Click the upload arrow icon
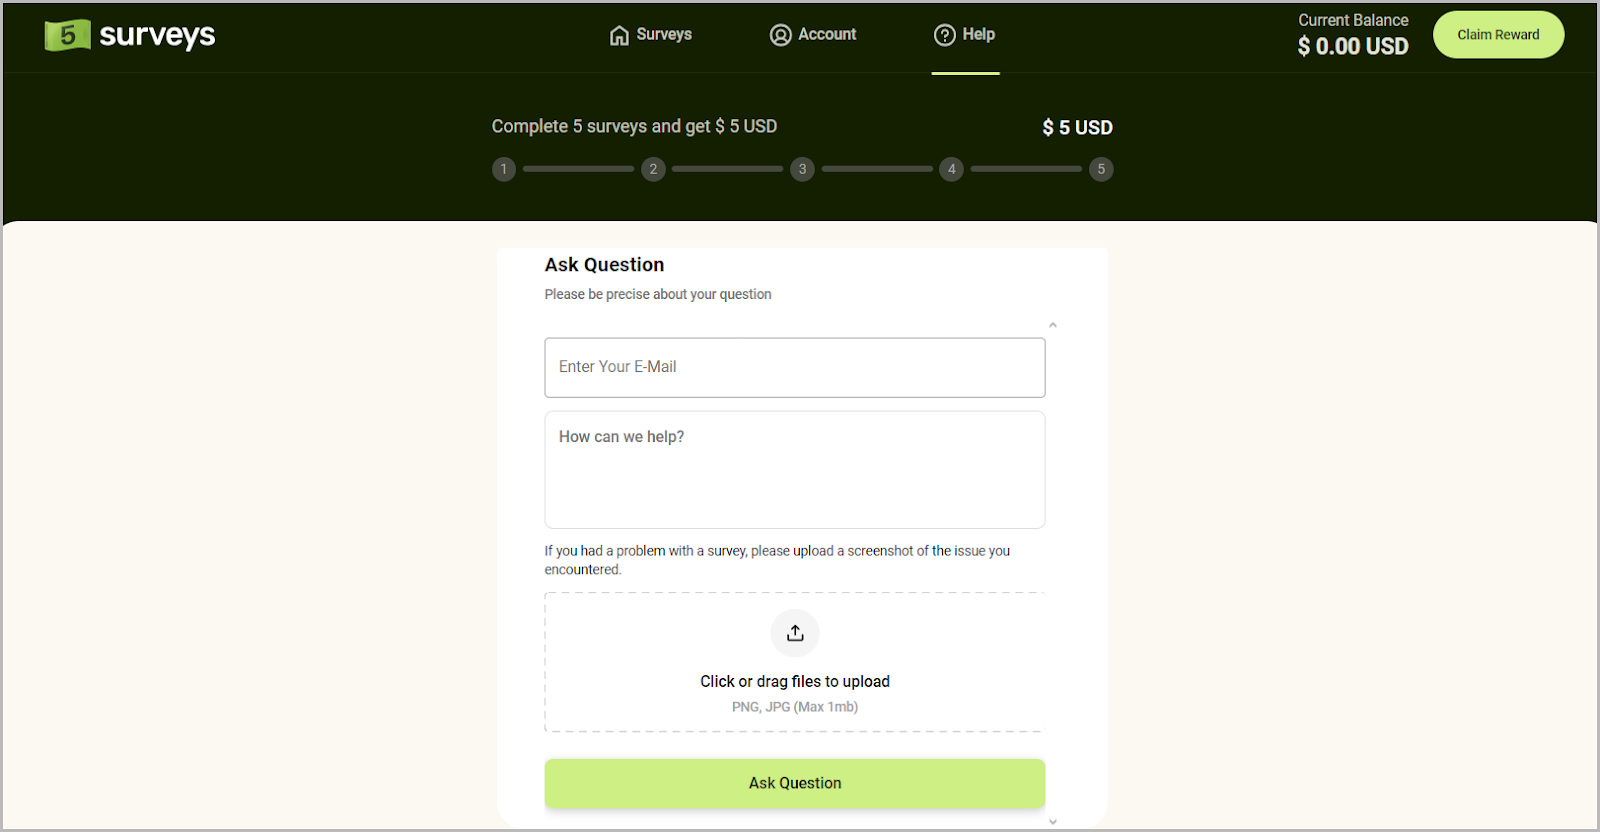Screen dimensions: 1600x832 tap(794, 632)
